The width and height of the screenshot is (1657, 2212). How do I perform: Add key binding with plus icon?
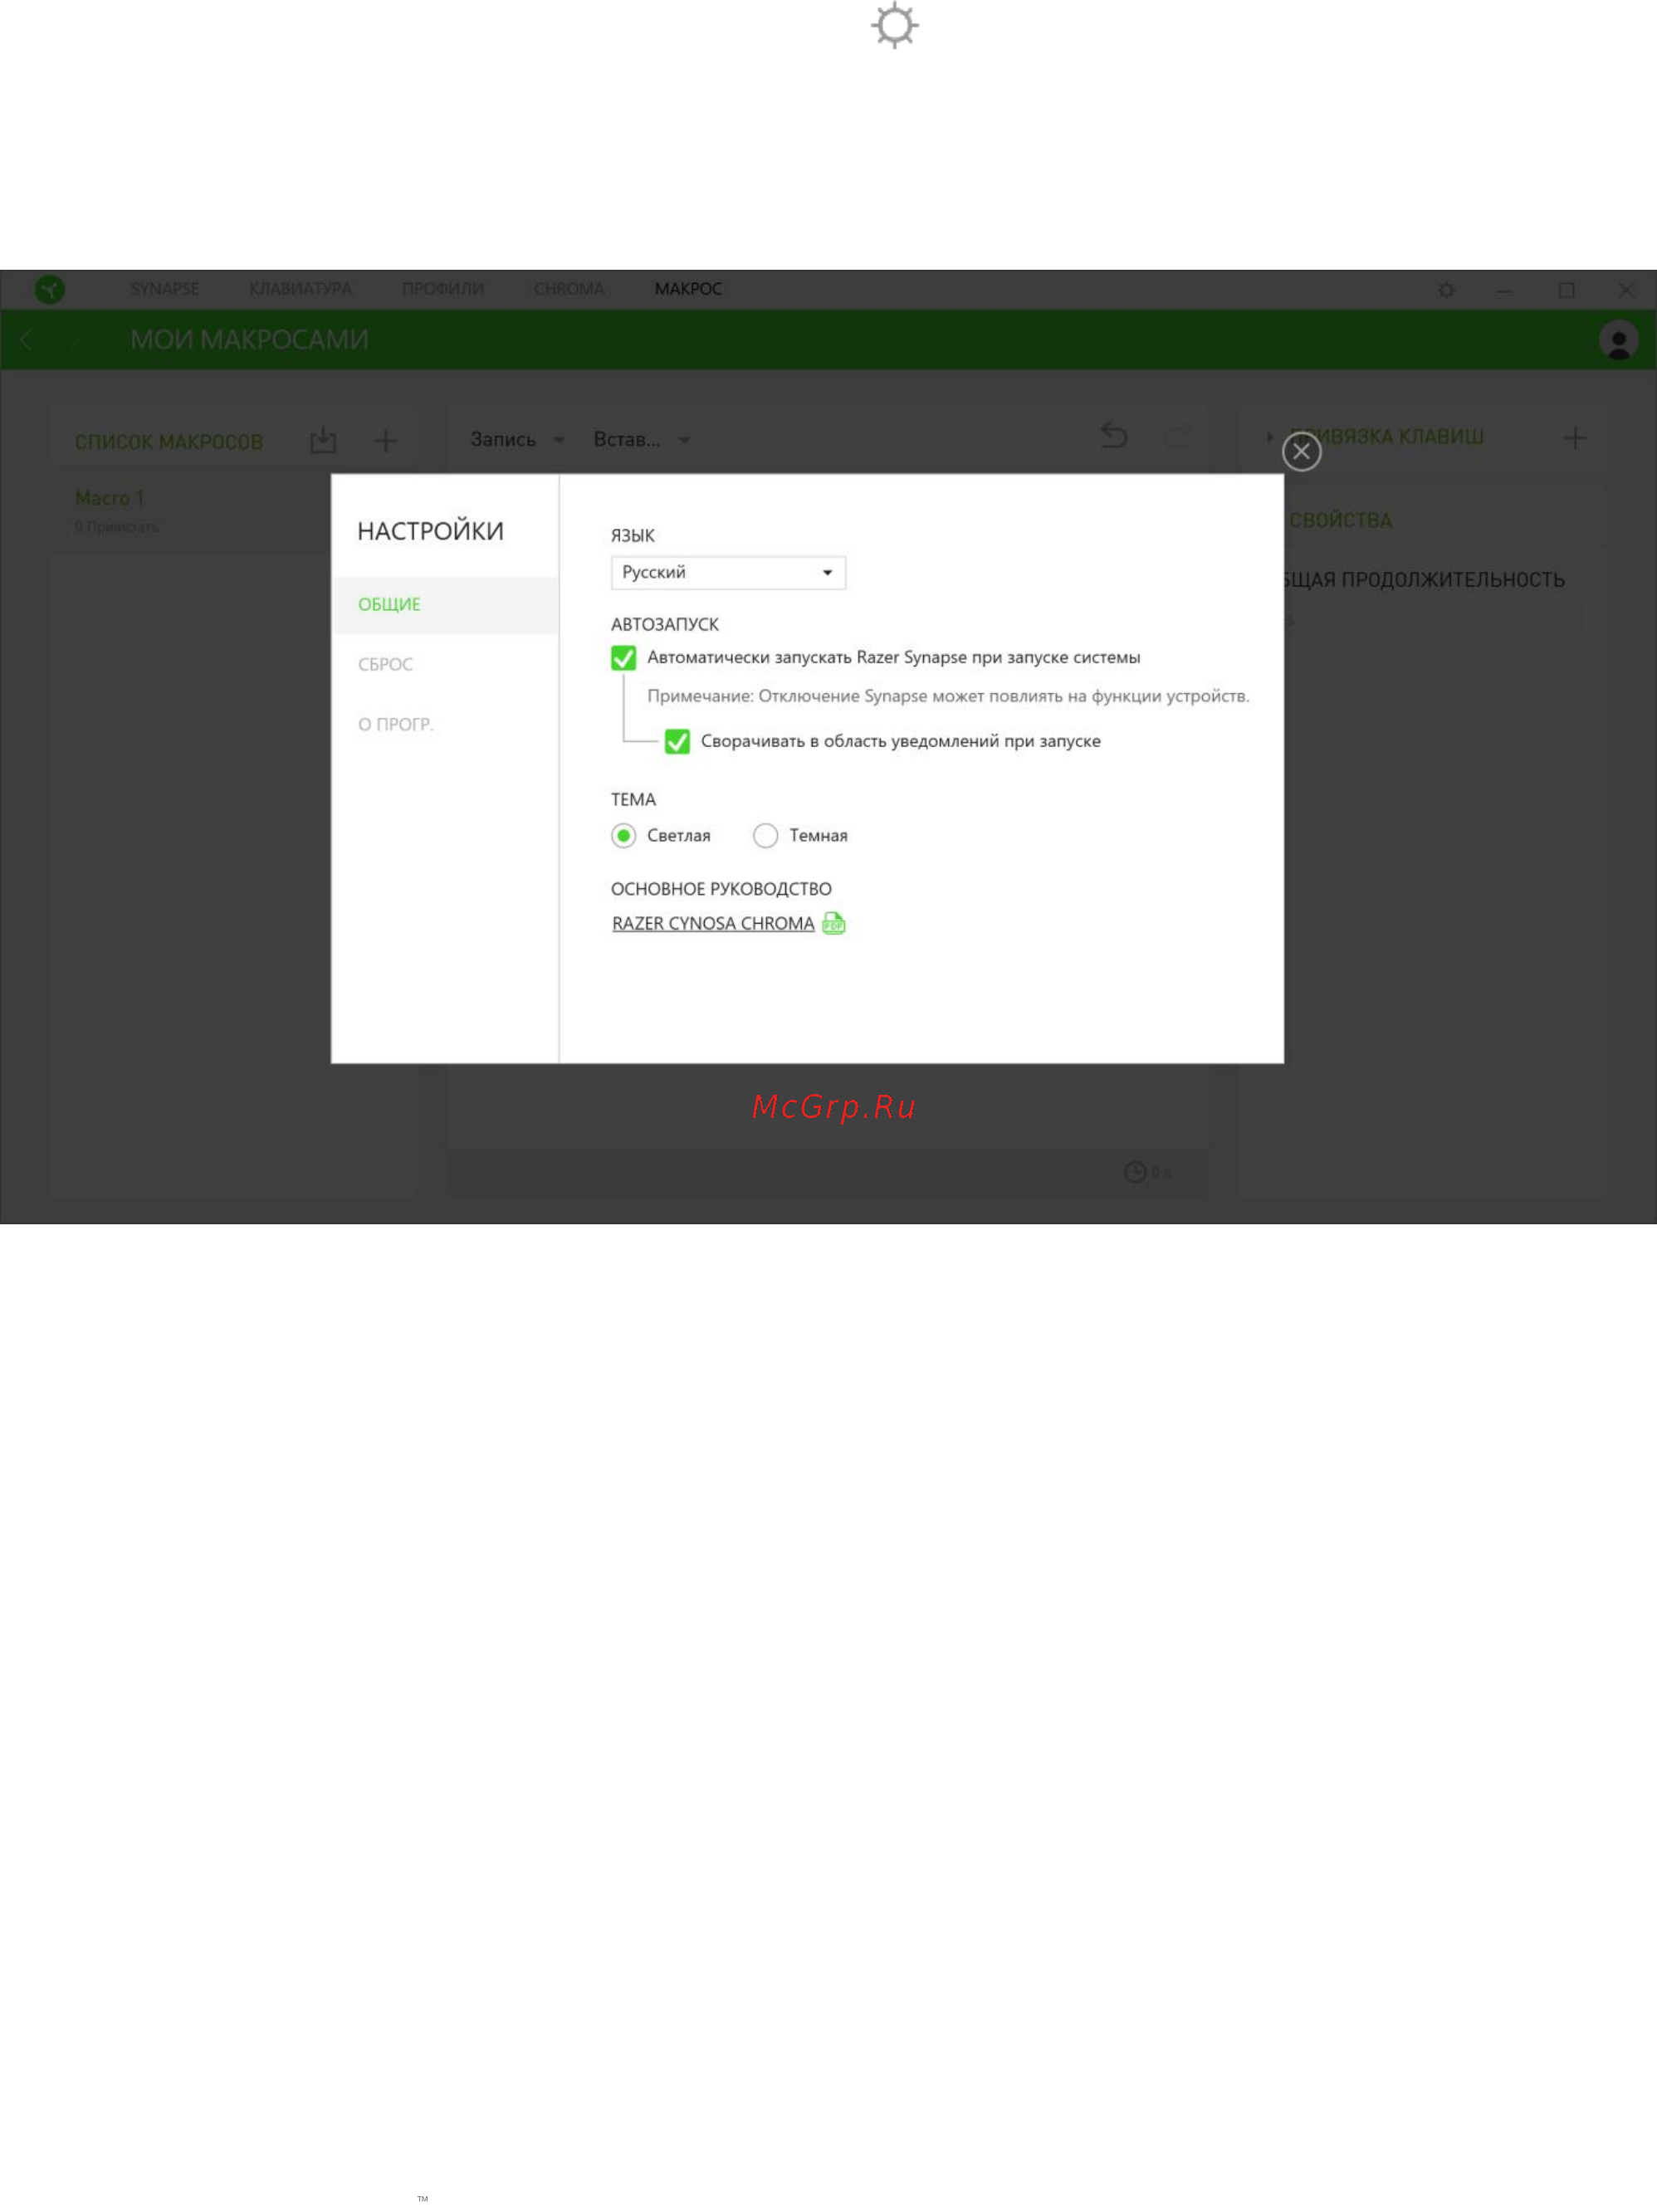click(x=1575, y=437)
